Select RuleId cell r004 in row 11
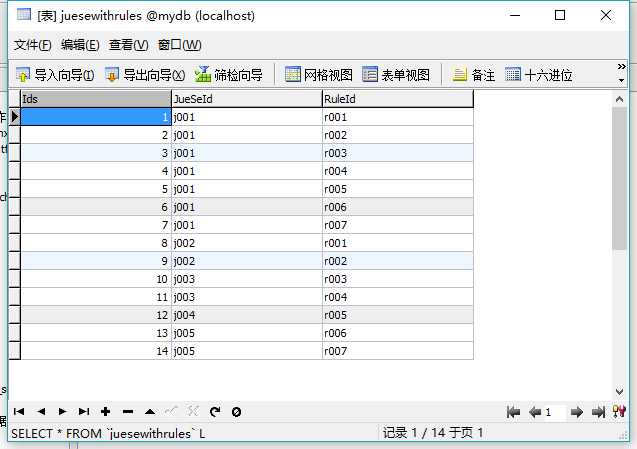637x449 pixels. tap(398, 297)
